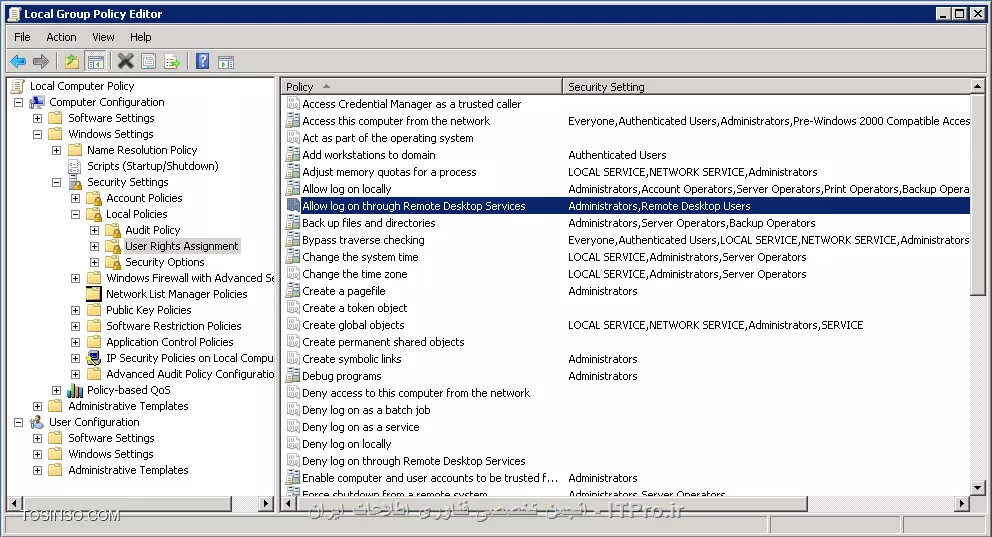Screen dimensions: 992x537
Task: Click the Delete X toolbar icon
Action: (x=125, y=61)
